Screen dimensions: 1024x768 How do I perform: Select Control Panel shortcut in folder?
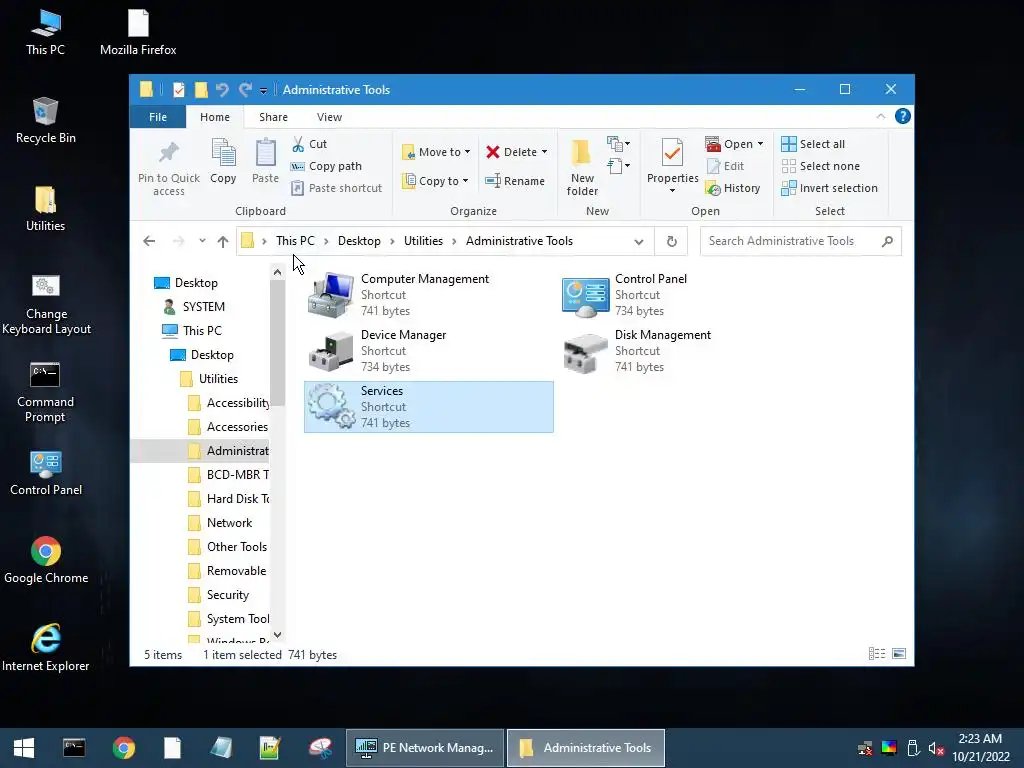tap(682, 295)
